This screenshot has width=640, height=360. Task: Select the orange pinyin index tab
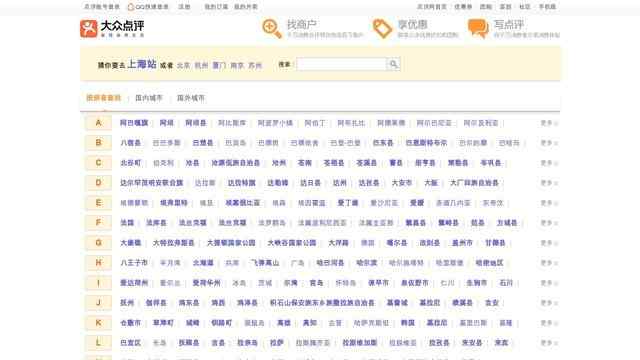[x=104, y=98]
